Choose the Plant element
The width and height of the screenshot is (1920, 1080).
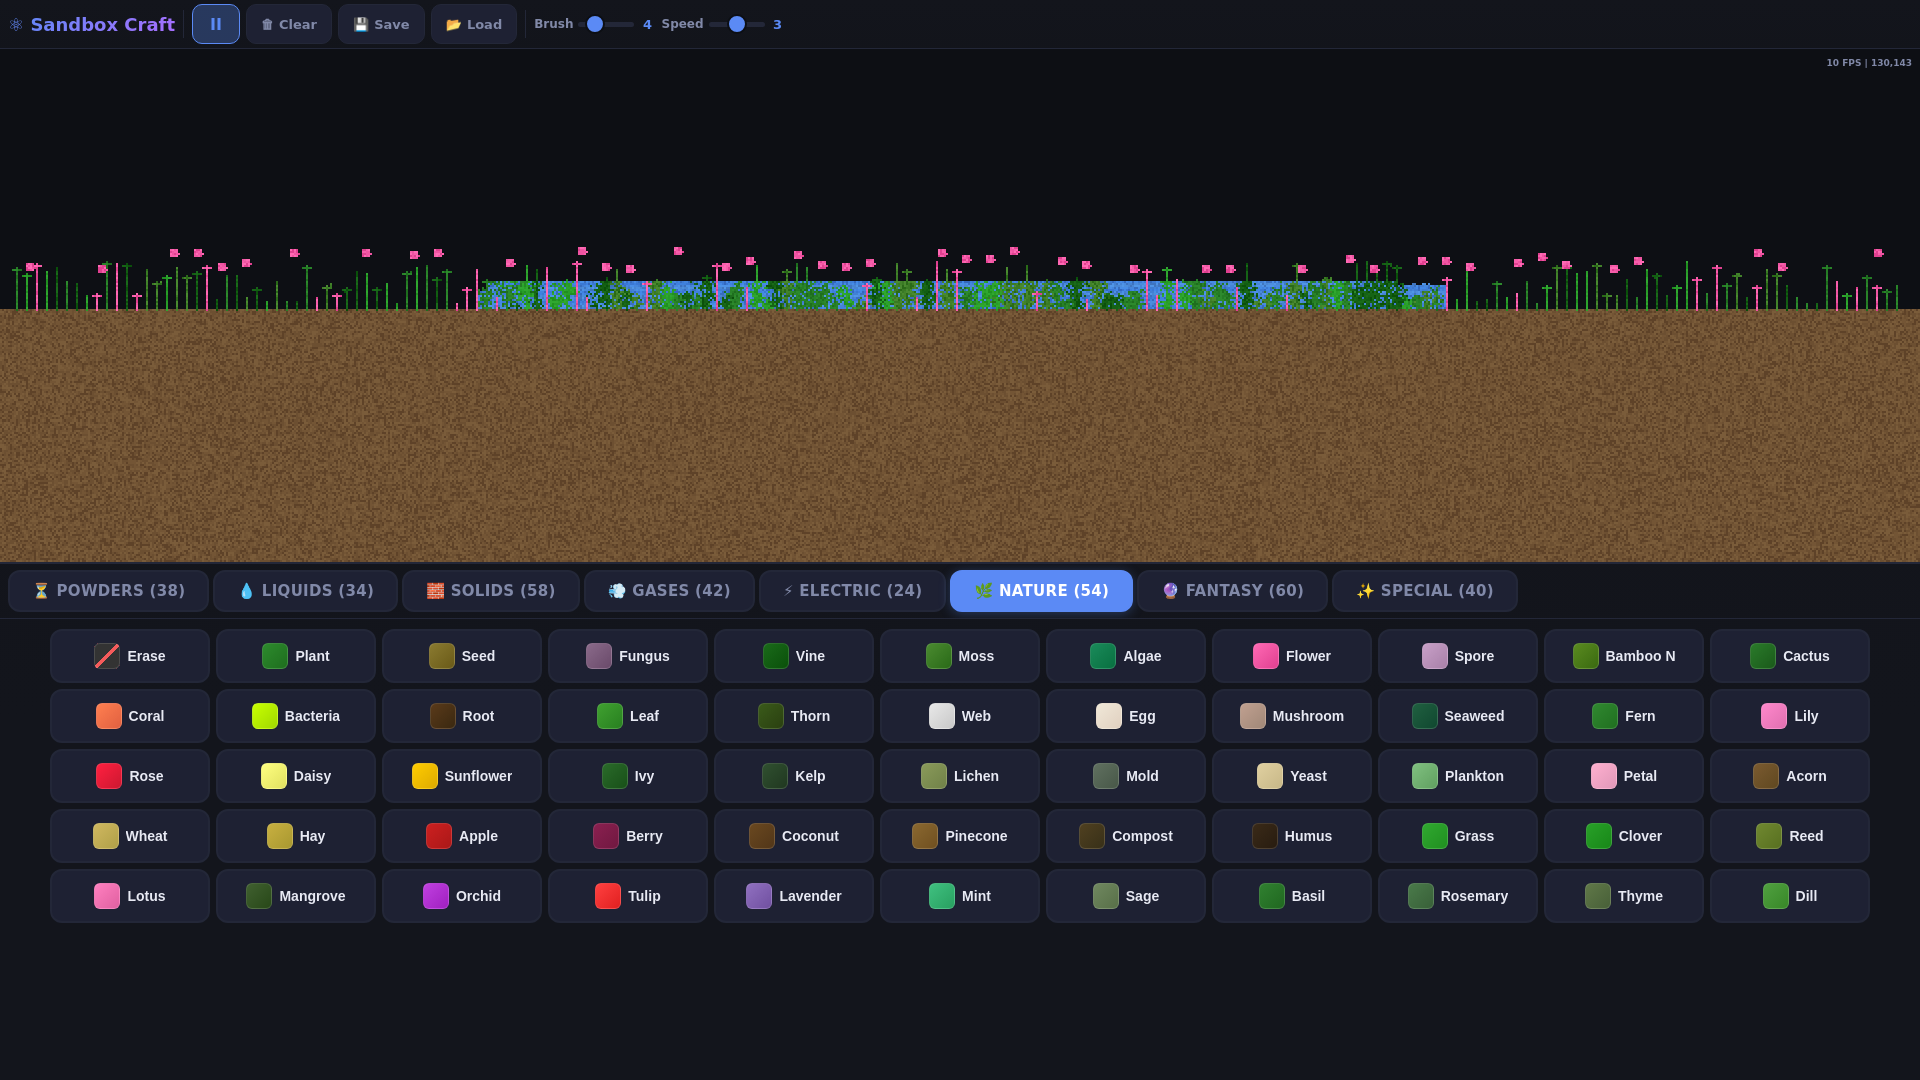click(x=296, y=656)
